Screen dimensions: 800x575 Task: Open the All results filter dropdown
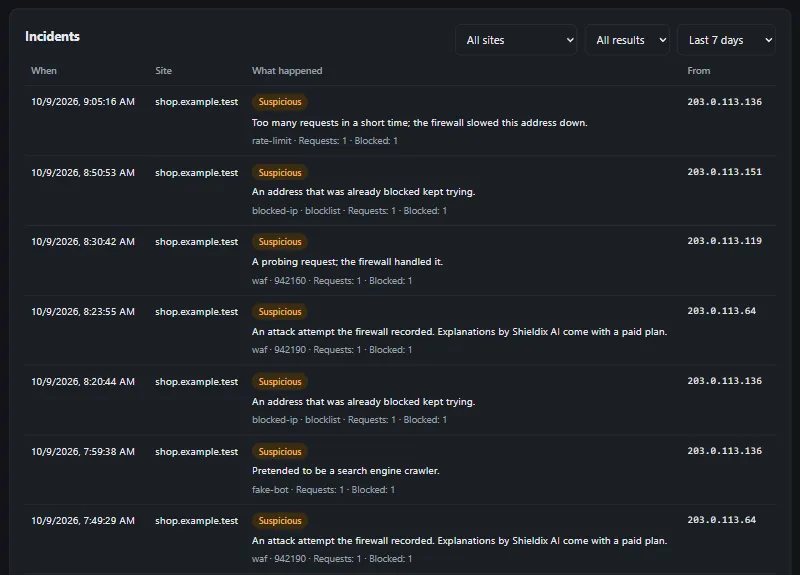[x=627, y=40]
